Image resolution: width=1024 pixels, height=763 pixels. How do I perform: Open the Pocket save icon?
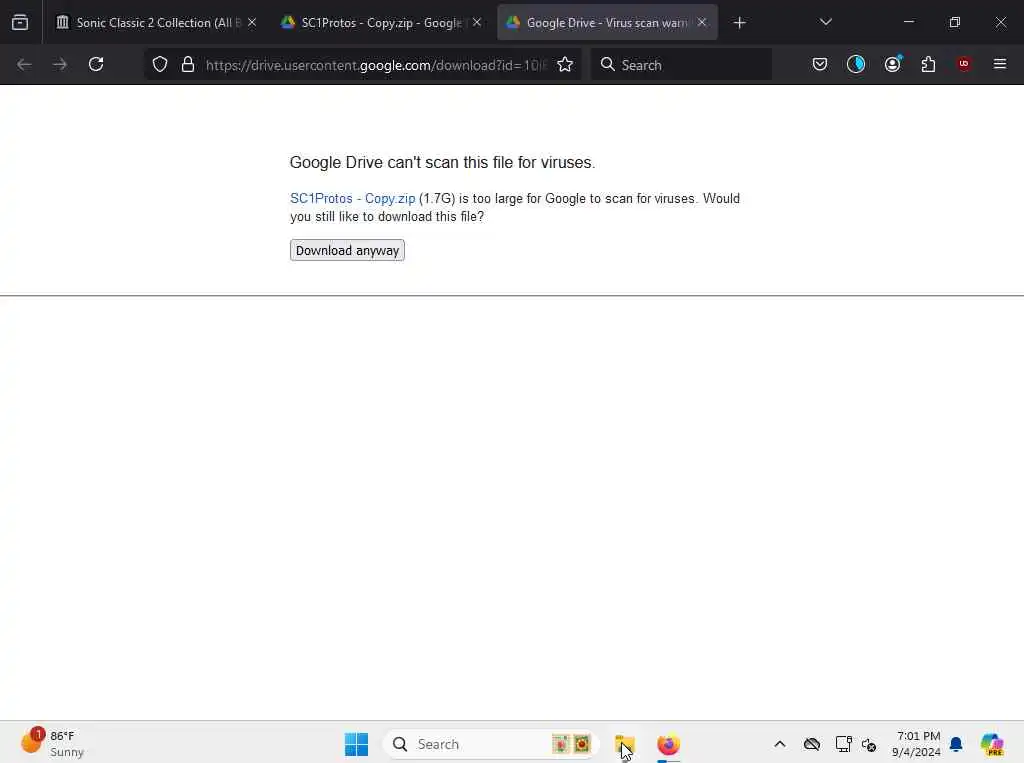click(x=820, y=64)
